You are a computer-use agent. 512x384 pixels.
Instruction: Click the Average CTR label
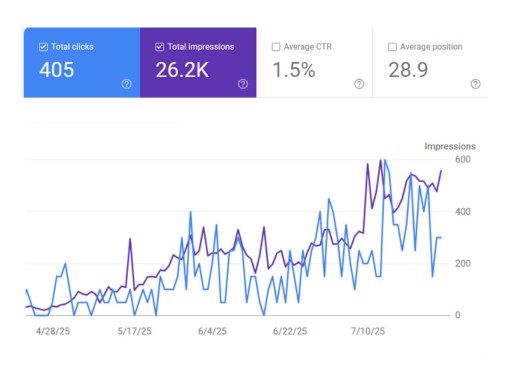pos(308,47)
